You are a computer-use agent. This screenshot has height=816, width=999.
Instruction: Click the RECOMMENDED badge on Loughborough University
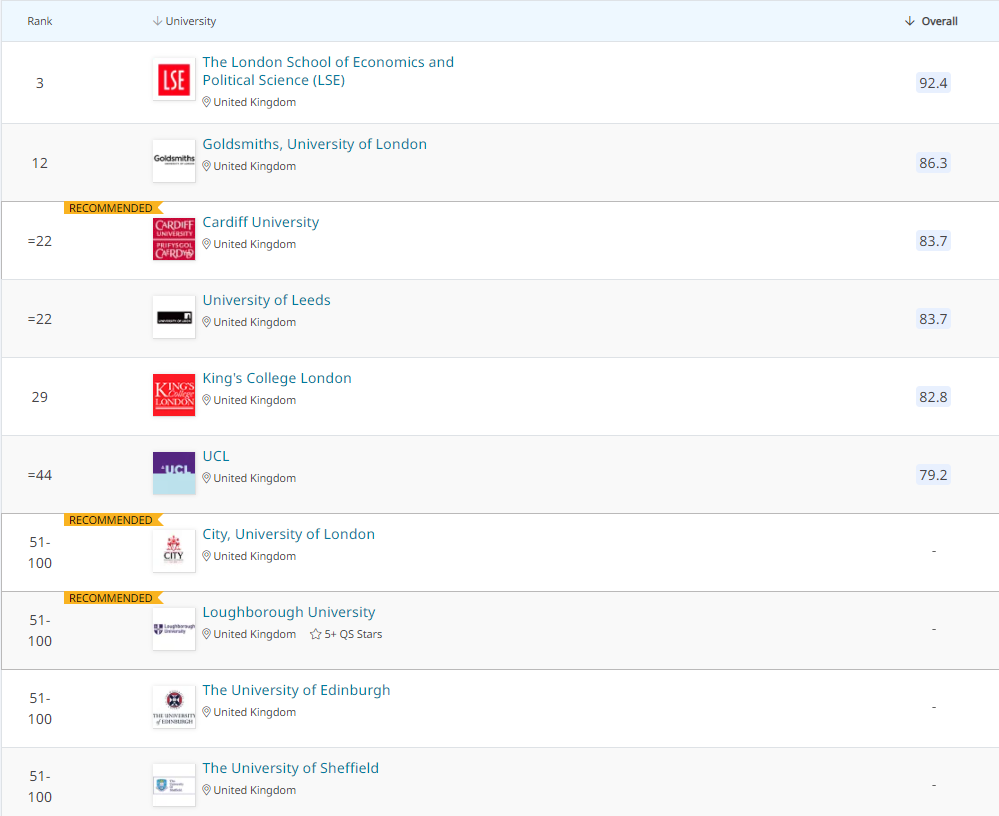pyautogui.click(x=113, y=598)
